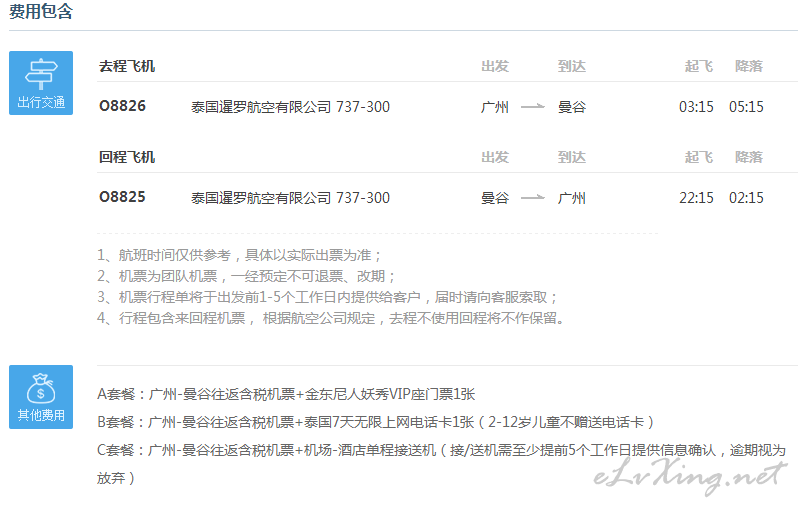This screenshot has height=509, width=798.
Task: Click the 其他费用 money bag icon
Action: pyautogui.click(x=41, y=397)
